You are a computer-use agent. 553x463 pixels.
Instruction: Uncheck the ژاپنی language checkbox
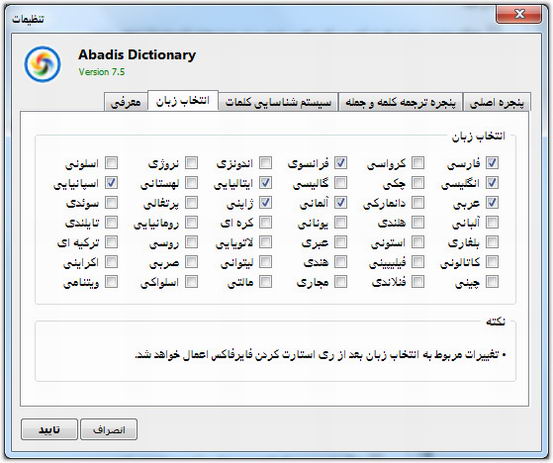tap(265, 202)
